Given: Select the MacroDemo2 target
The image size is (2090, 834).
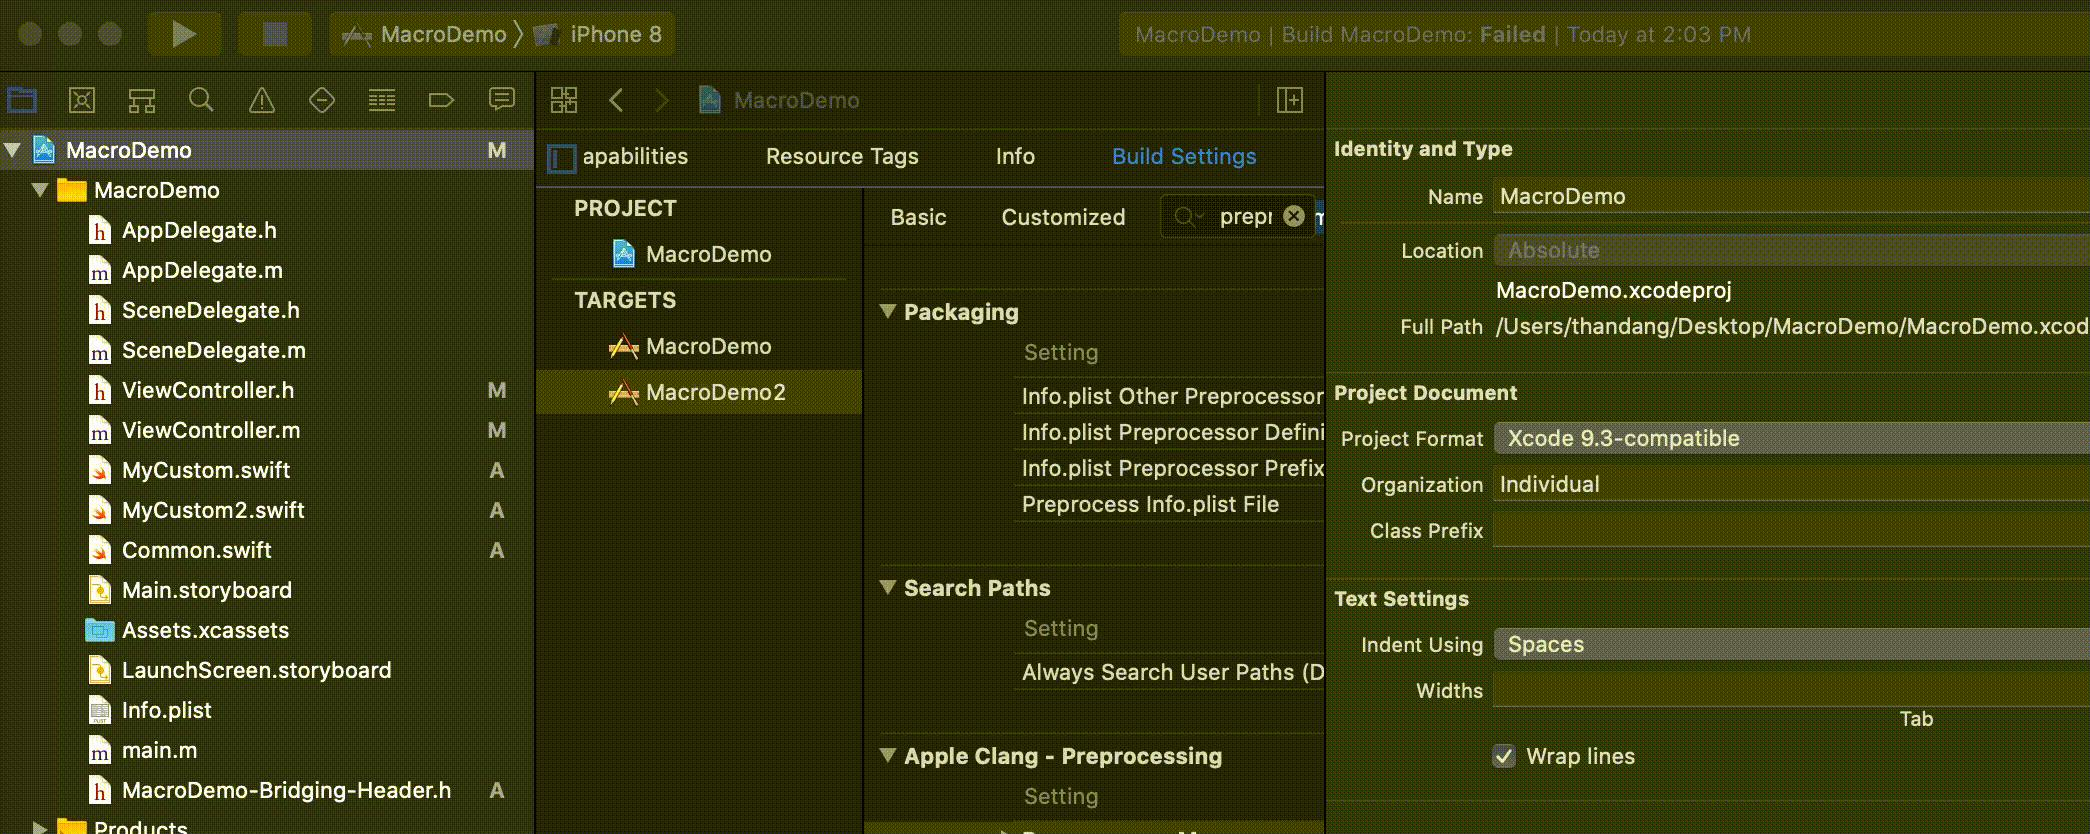Looking at the screenshot, I should pos(700,392).
